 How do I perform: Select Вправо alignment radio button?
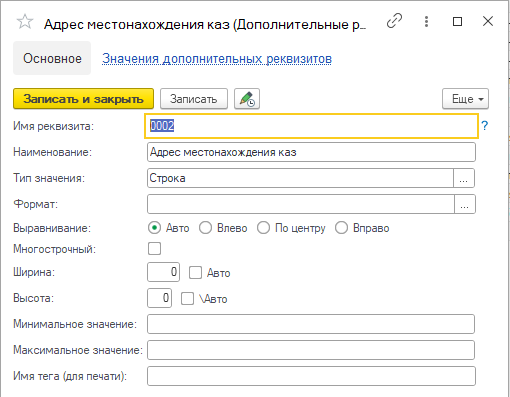pos(341,228)
